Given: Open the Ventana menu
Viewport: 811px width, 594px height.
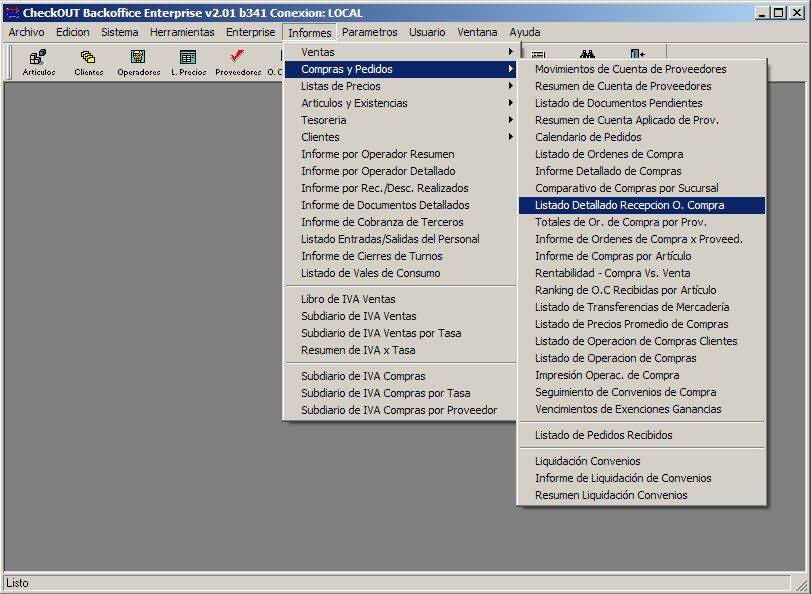Looking at the screenshot, I should coord(477,32).
